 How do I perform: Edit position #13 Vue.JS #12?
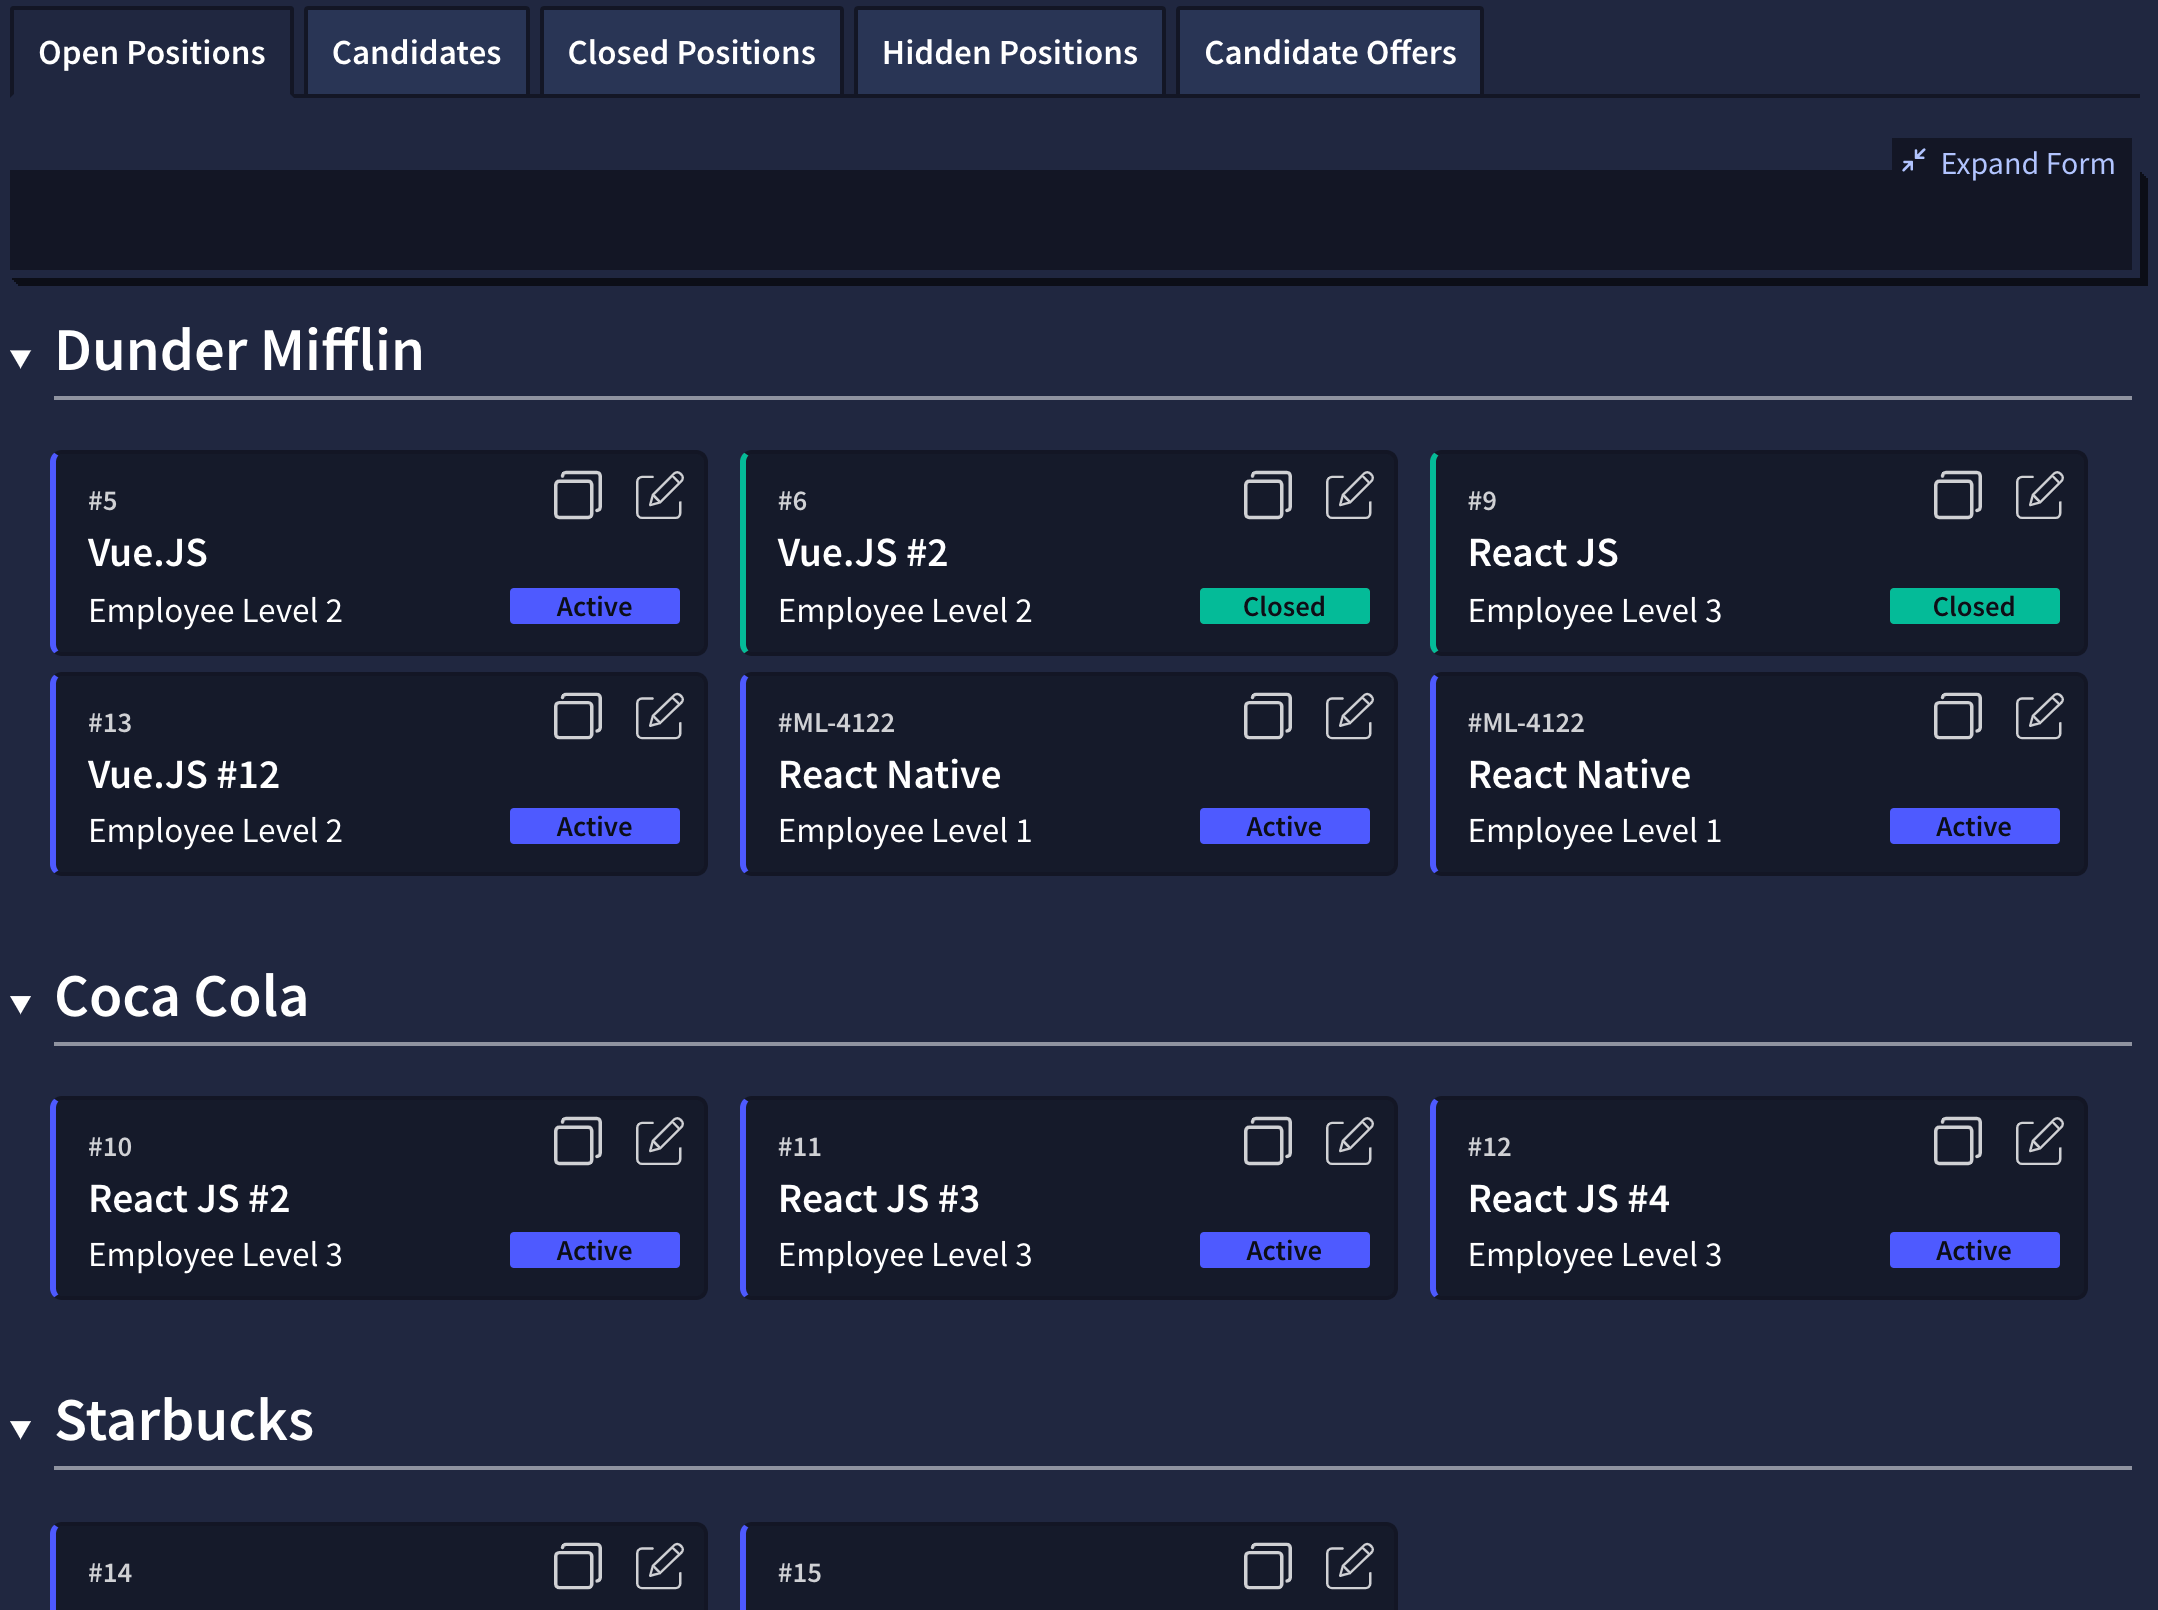660,716
